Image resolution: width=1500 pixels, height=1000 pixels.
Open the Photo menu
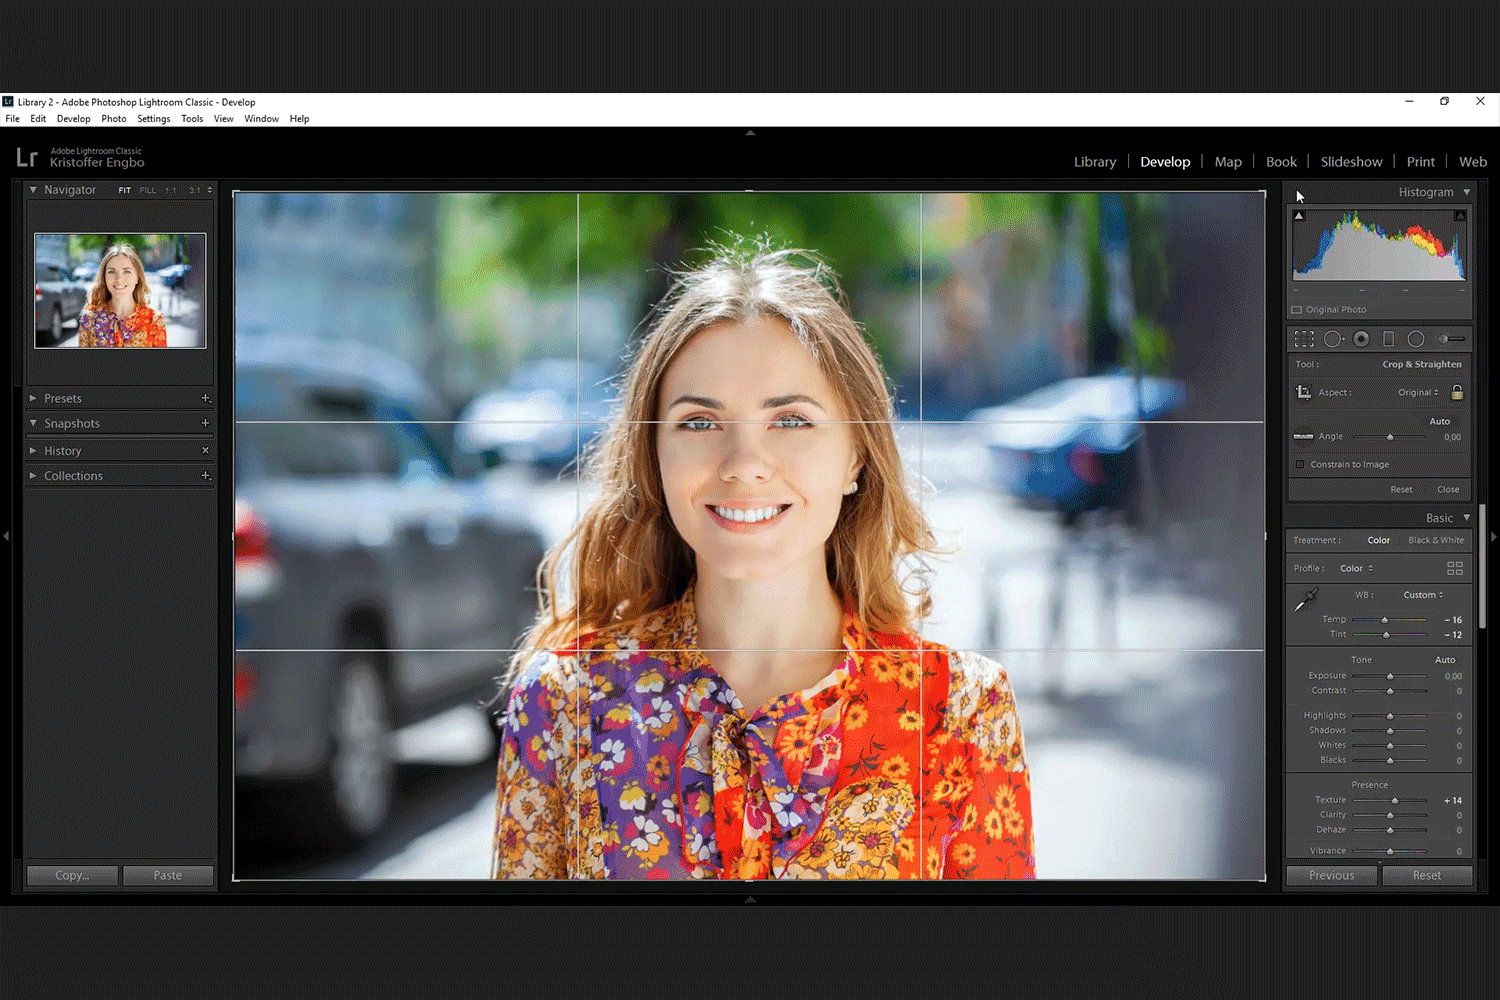coord(113,118)
